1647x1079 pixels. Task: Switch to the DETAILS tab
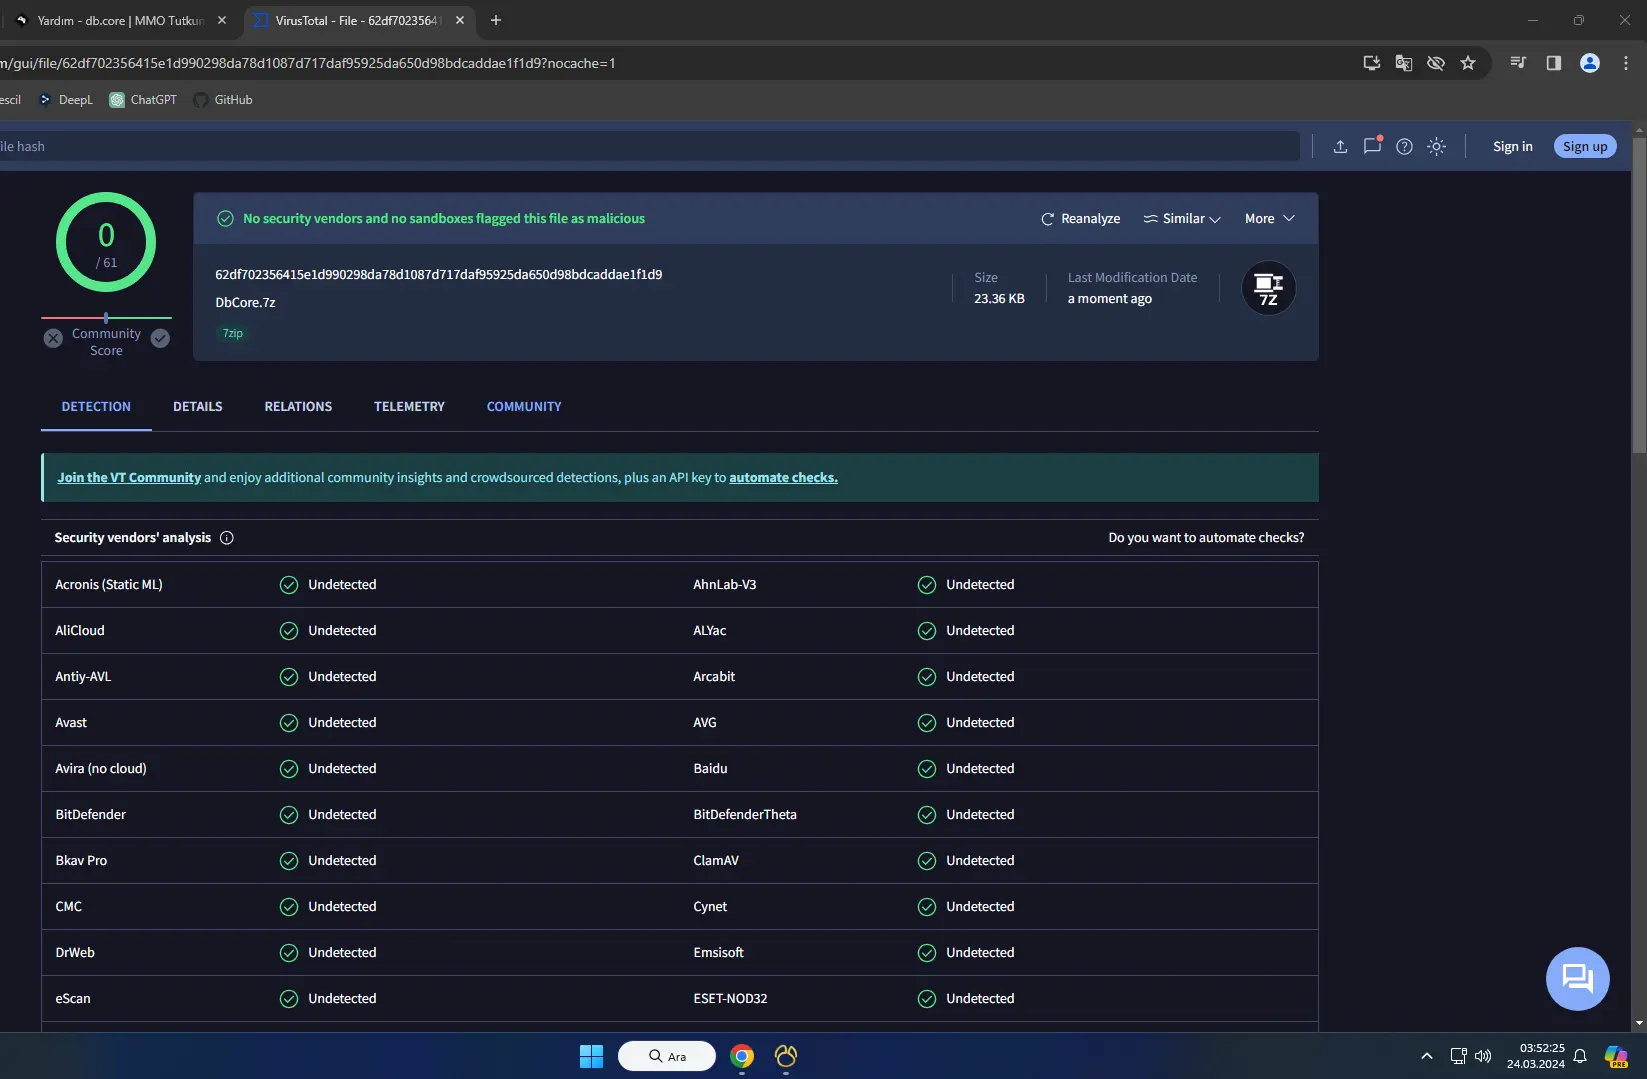pos(198,407)
